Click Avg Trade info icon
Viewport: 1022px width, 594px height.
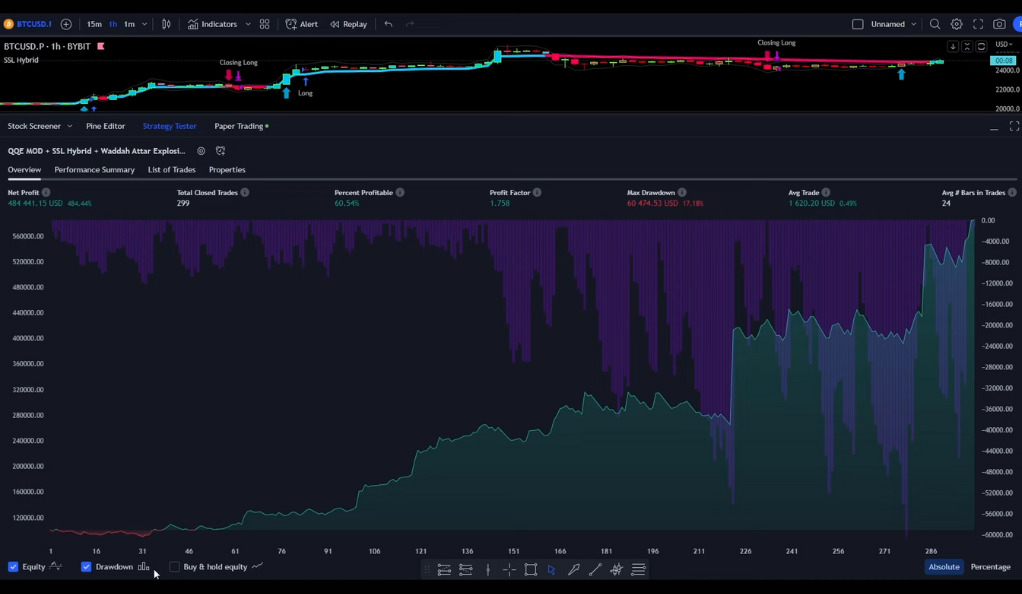tap(826, 192)
